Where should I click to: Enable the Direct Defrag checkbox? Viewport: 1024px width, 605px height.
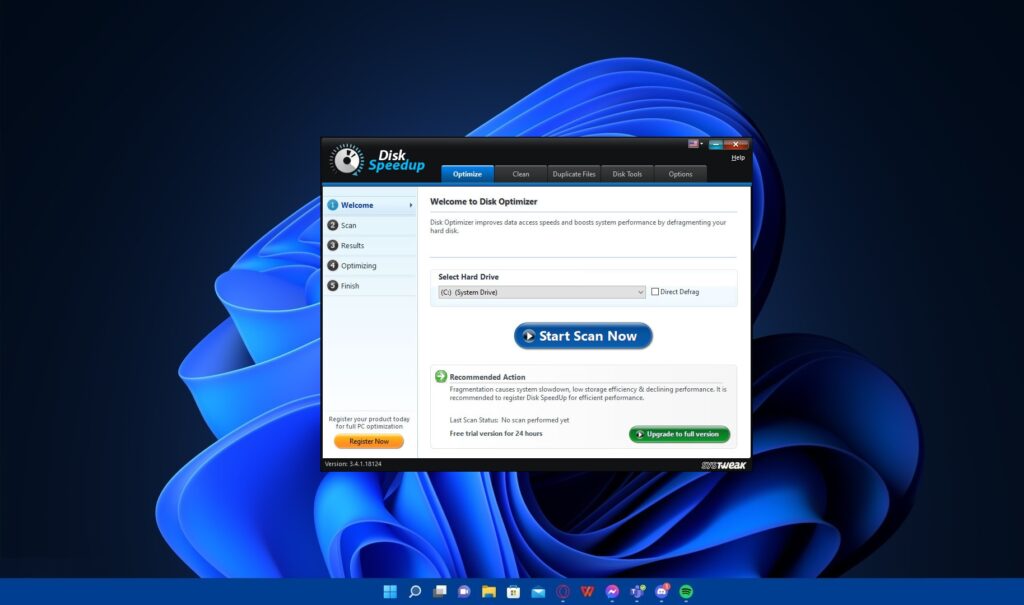(654, 292)
